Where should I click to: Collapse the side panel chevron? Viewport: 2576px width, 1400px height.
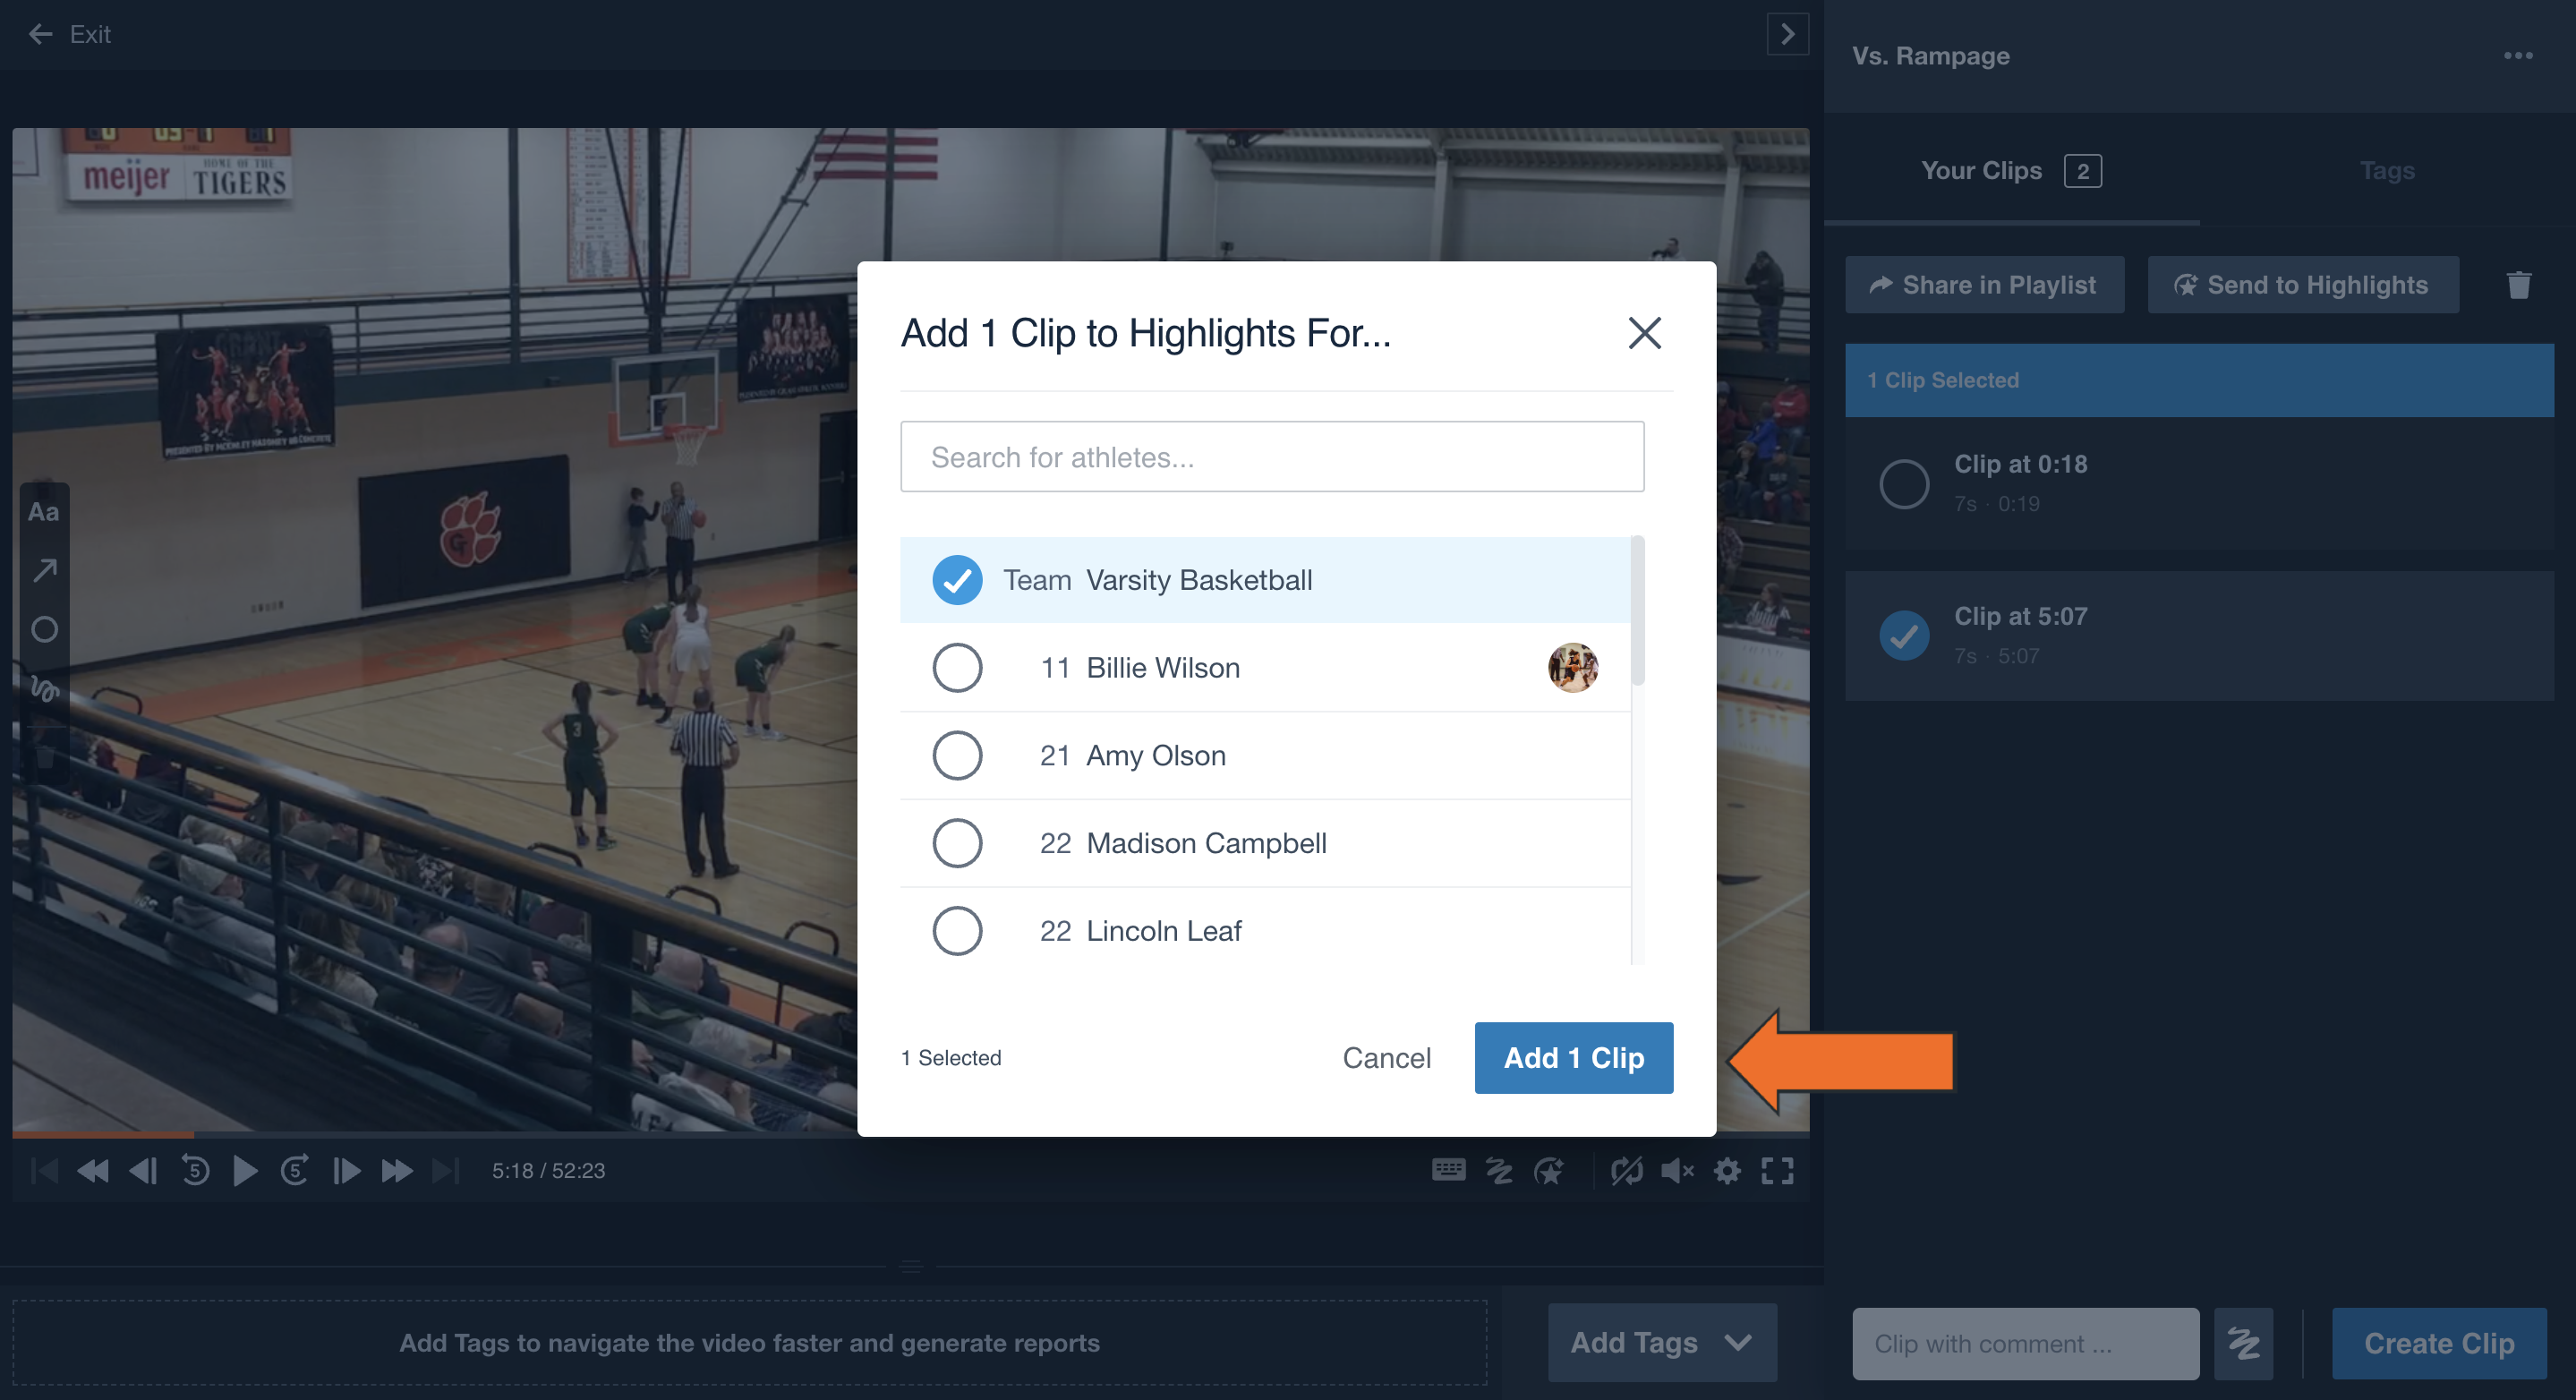point(1787,34)
